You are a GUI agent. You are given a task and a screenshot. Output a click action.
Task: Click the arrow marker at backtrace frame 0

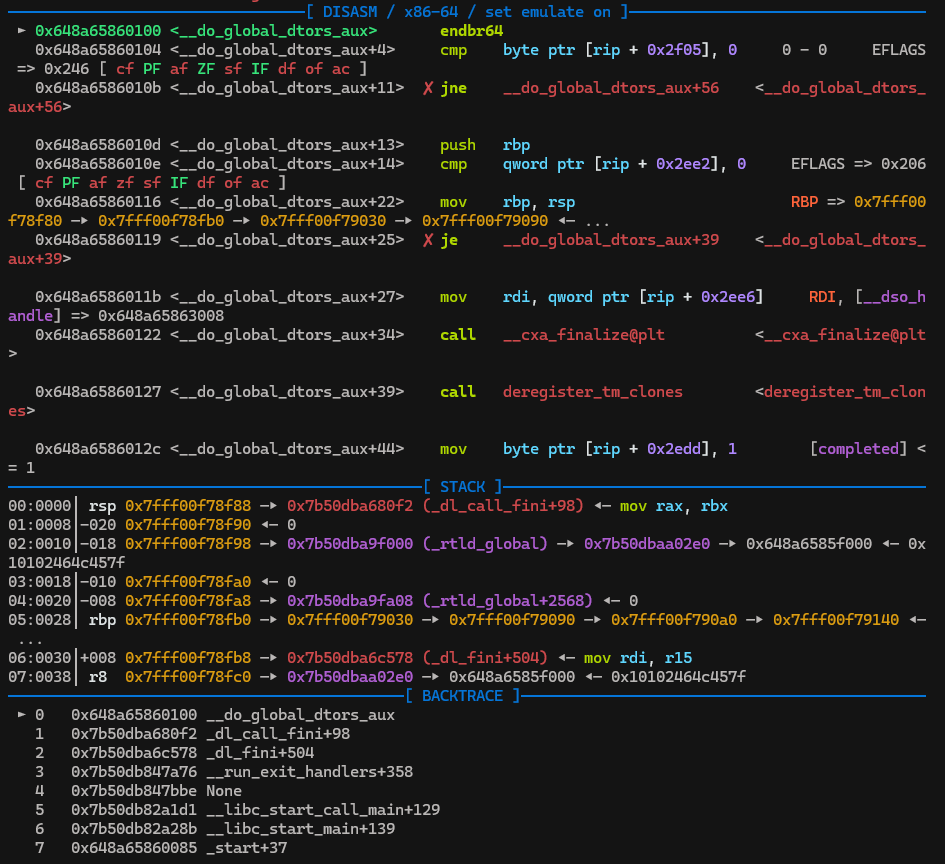point(22,715)
